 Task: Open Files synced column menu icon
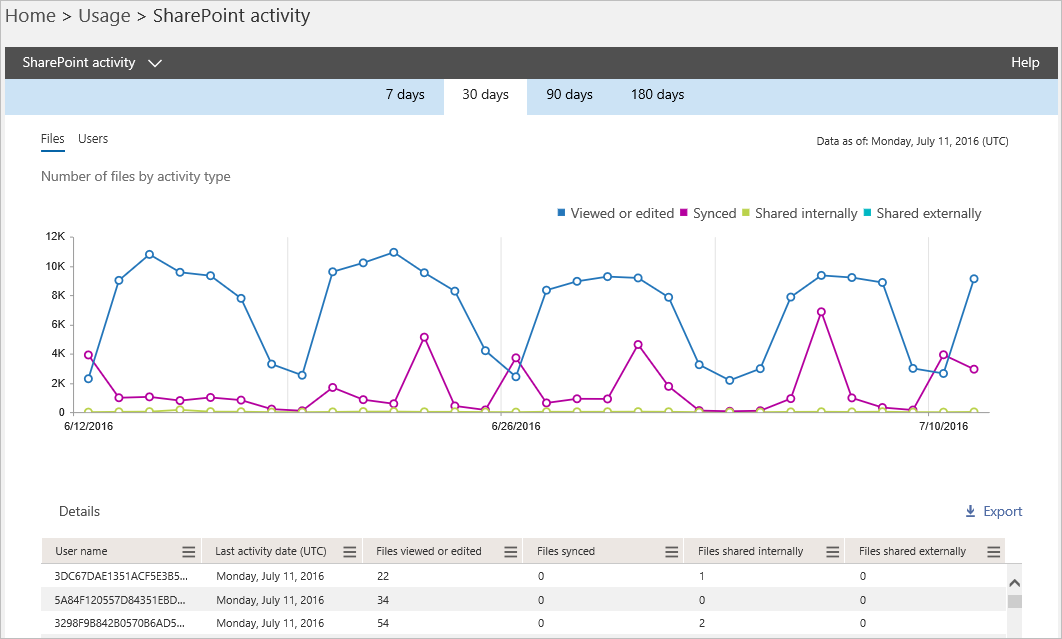671,552
